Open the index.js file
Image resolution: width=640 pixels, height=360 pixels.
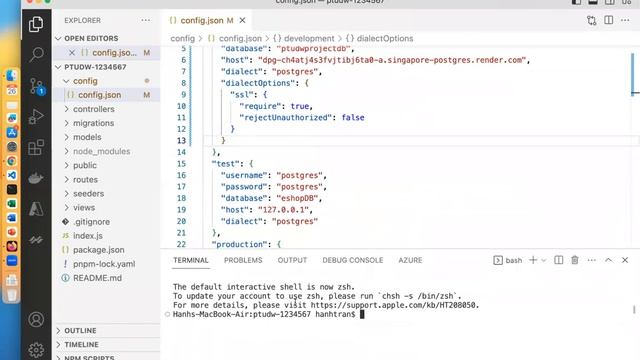click(88, 236)
